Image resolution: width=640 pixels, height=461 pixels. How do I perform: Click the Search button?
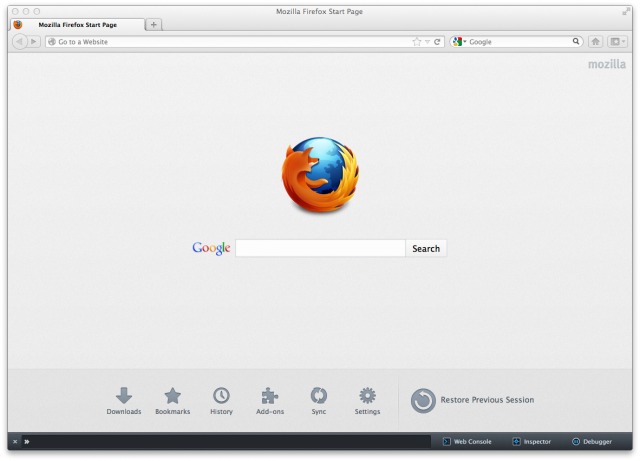(x=426, y=248)
